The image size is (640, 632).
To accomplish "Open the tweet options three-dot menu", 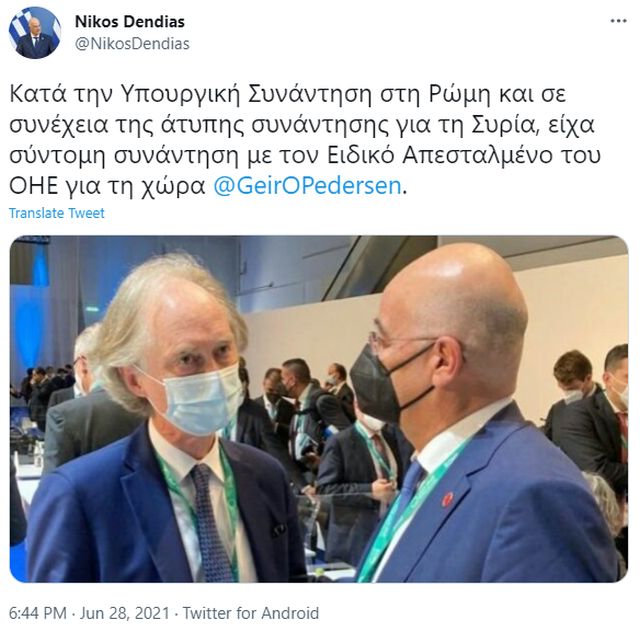I will point(618,22).
